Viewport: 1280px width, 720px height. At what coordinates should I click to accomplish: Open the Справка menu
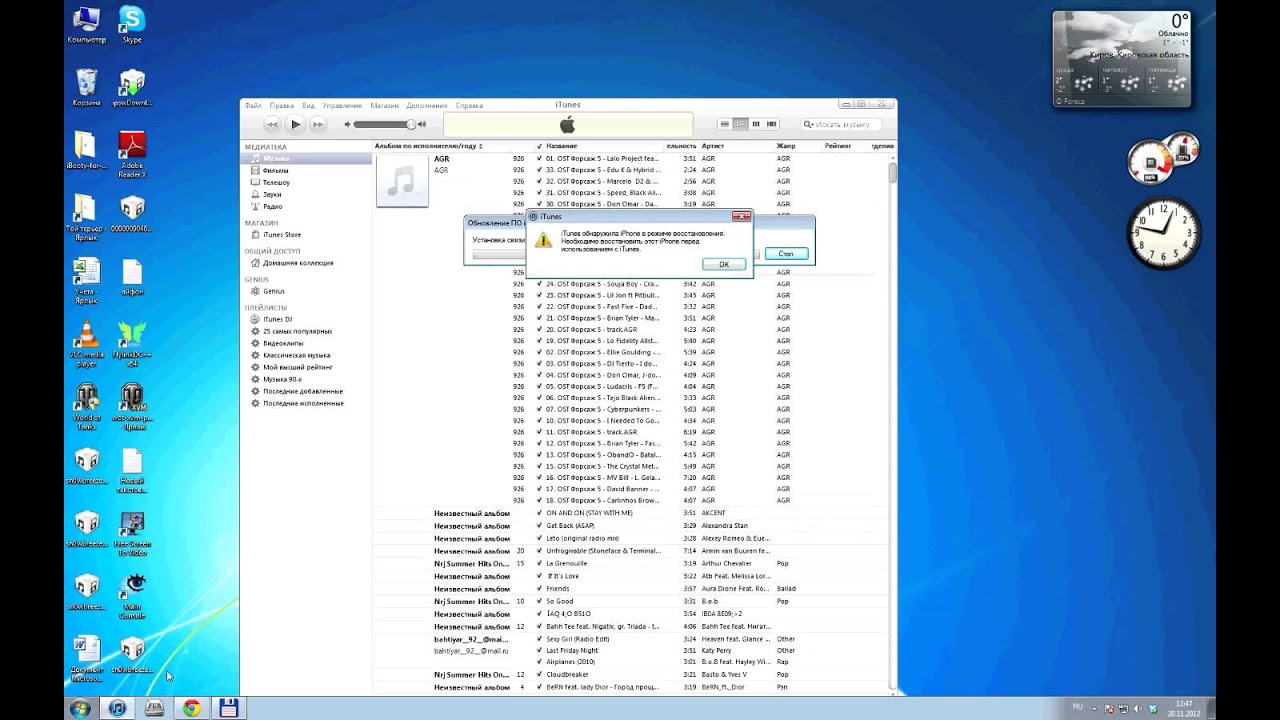click(469, 105)
